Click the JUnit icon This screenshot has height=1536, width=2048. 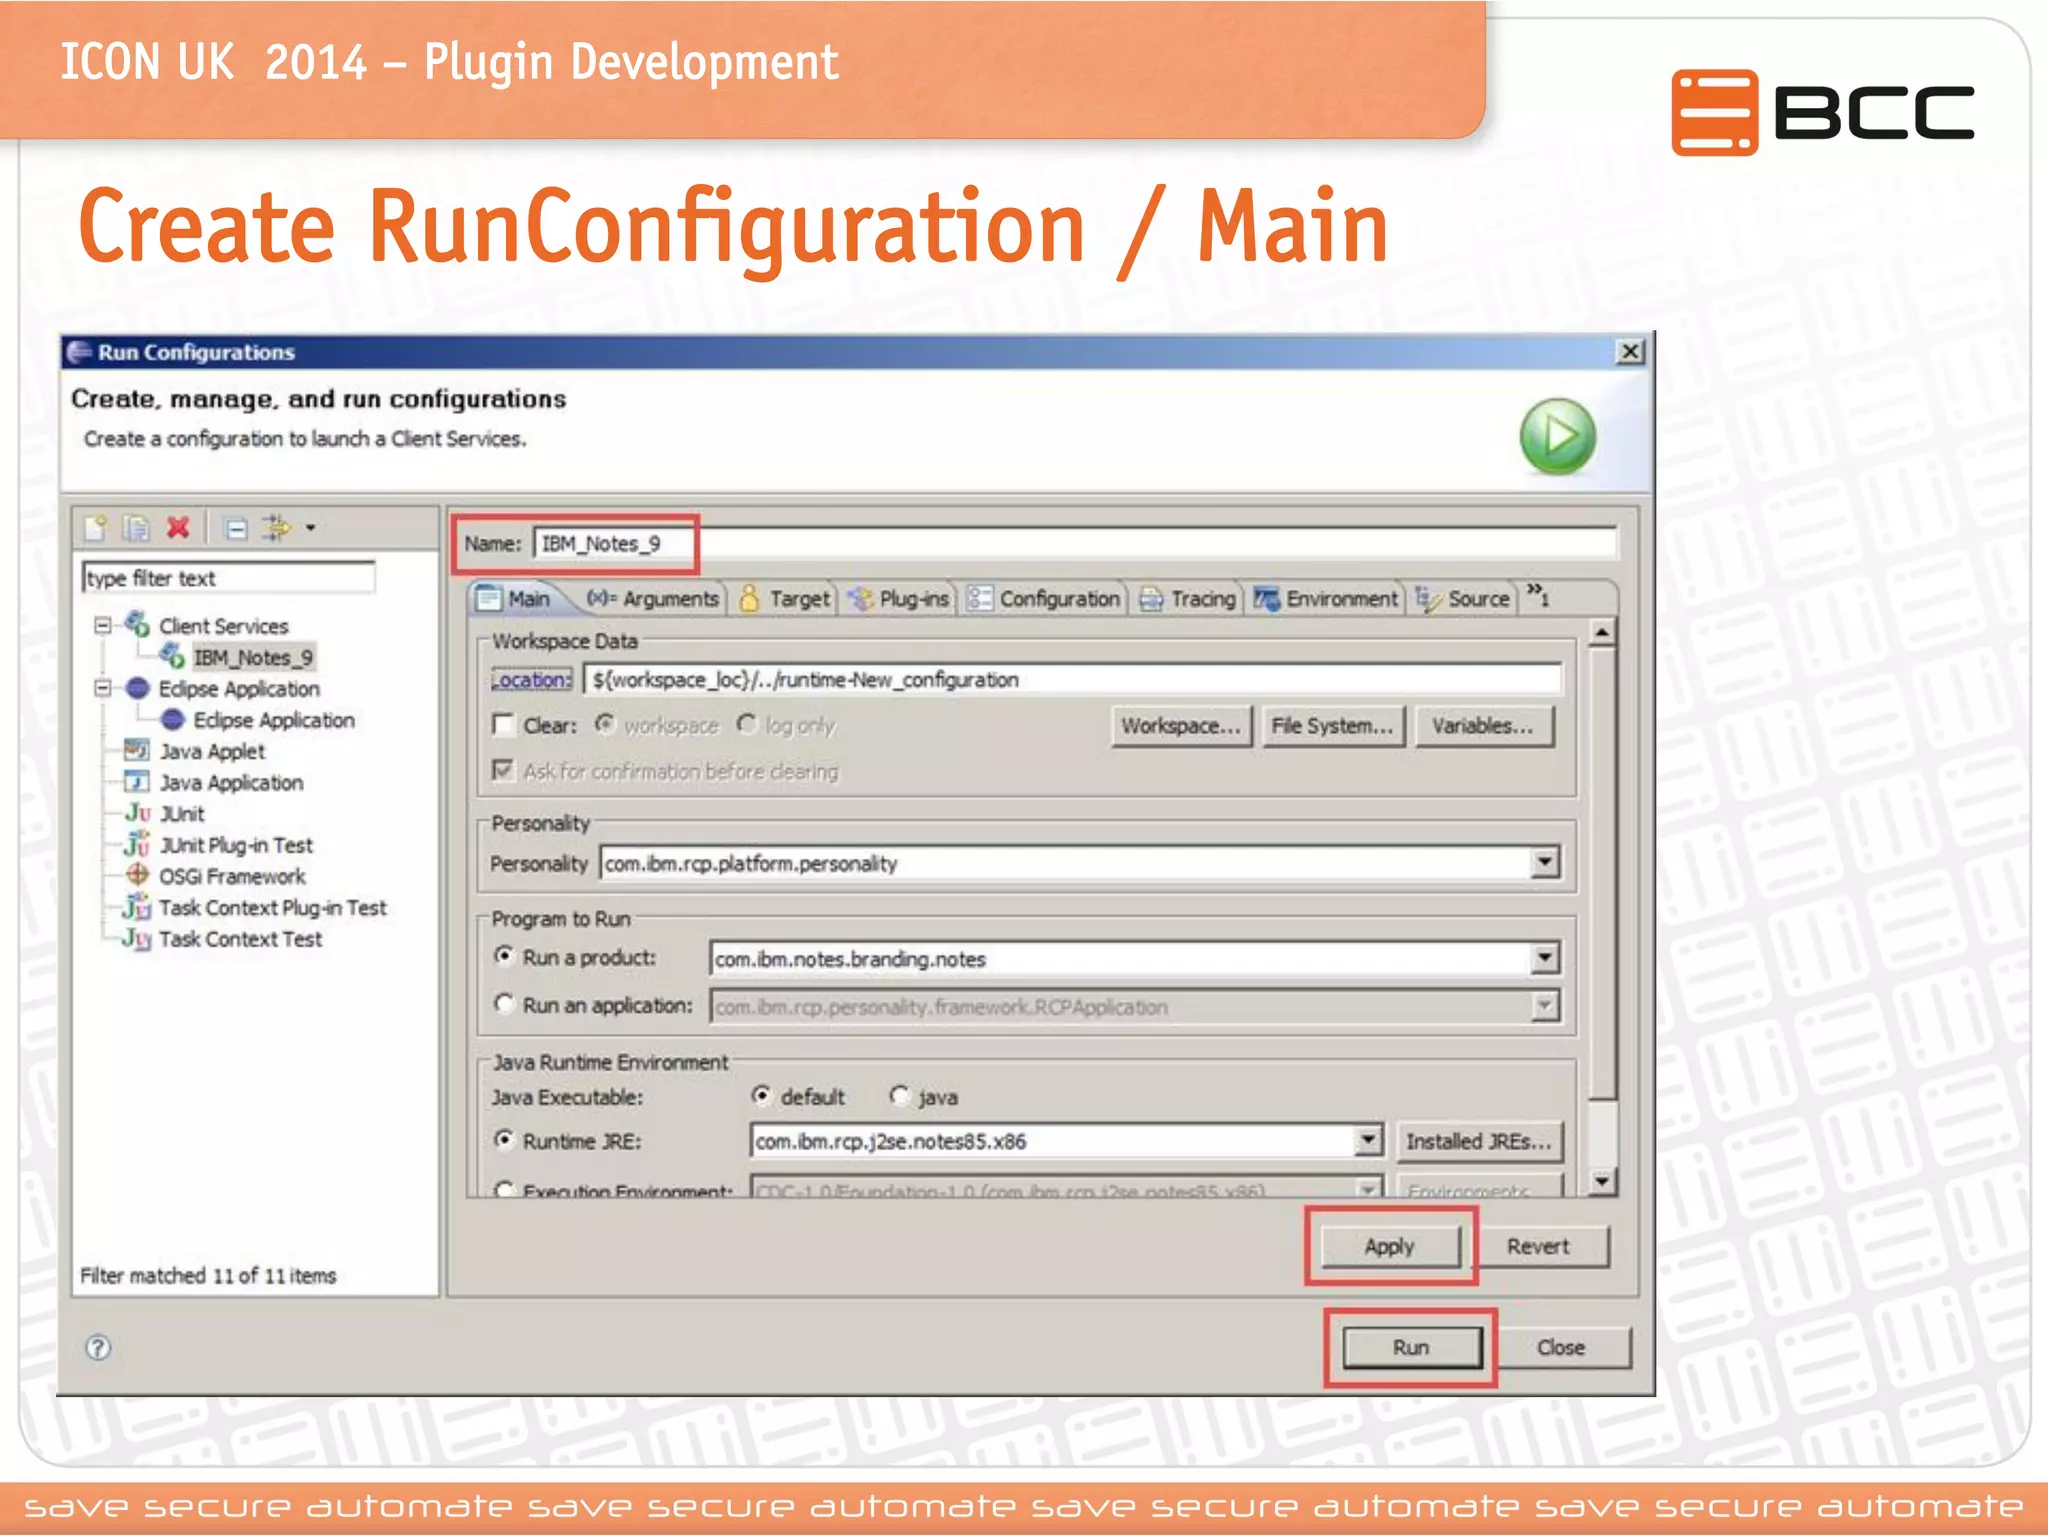[x=137, y=812]
